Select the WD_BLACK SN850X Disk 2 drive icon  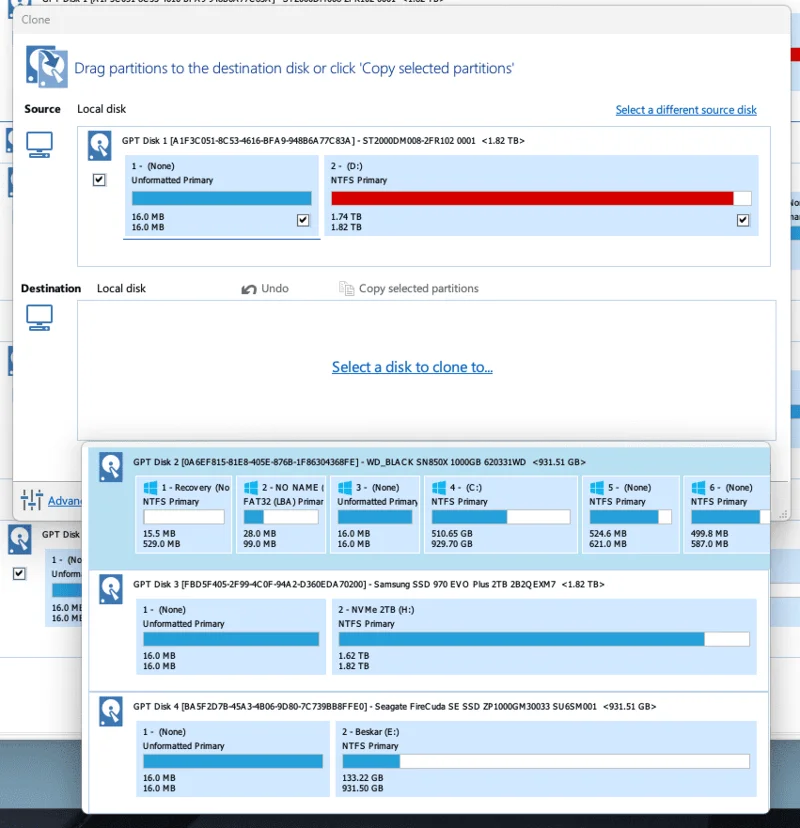[110, 467]
